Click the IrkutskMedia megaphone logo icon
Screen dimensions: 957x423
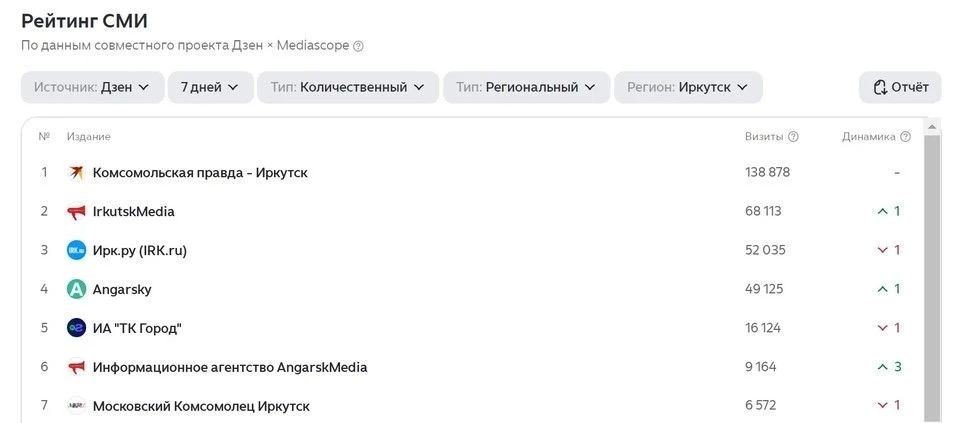[x=76, y=211]
